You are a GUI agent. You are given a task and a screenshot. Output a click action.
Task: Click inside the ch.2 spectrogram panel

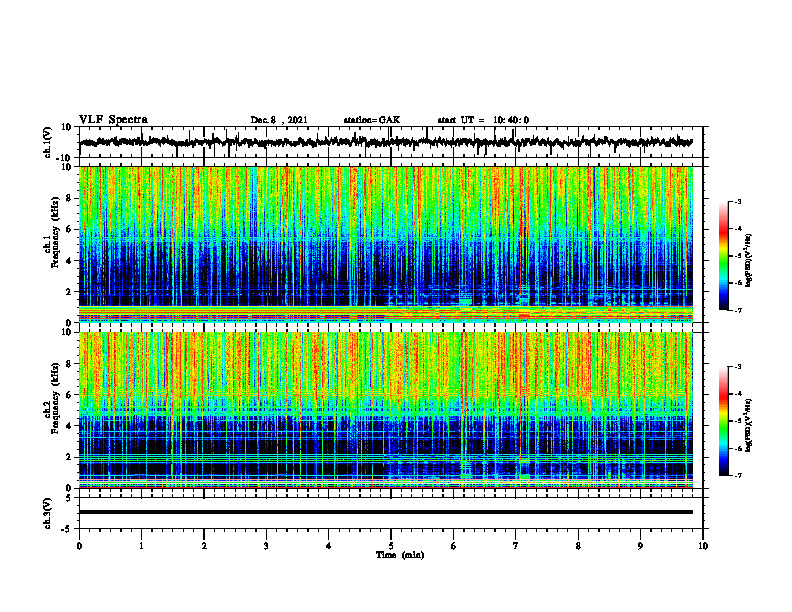385,410
